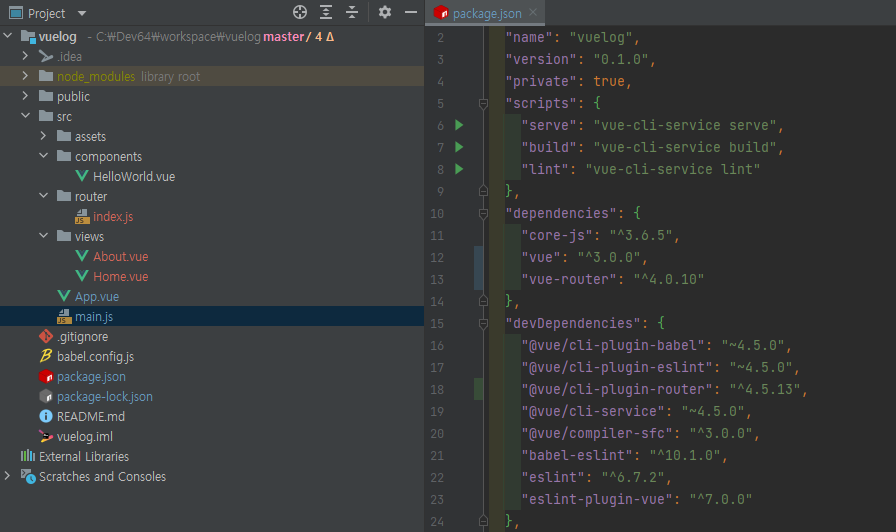
Task: Open Home.vue in views
Action: click(121, 277)
